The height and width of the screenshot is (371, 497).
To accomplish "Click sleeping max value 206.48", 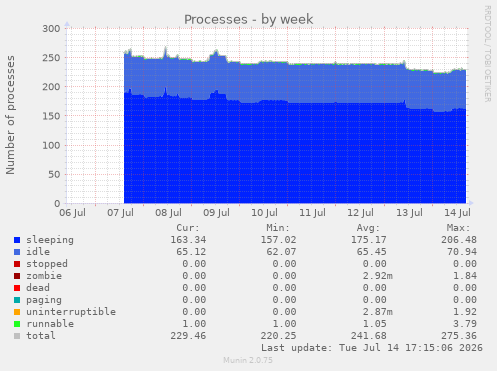I will click(459, 240).
